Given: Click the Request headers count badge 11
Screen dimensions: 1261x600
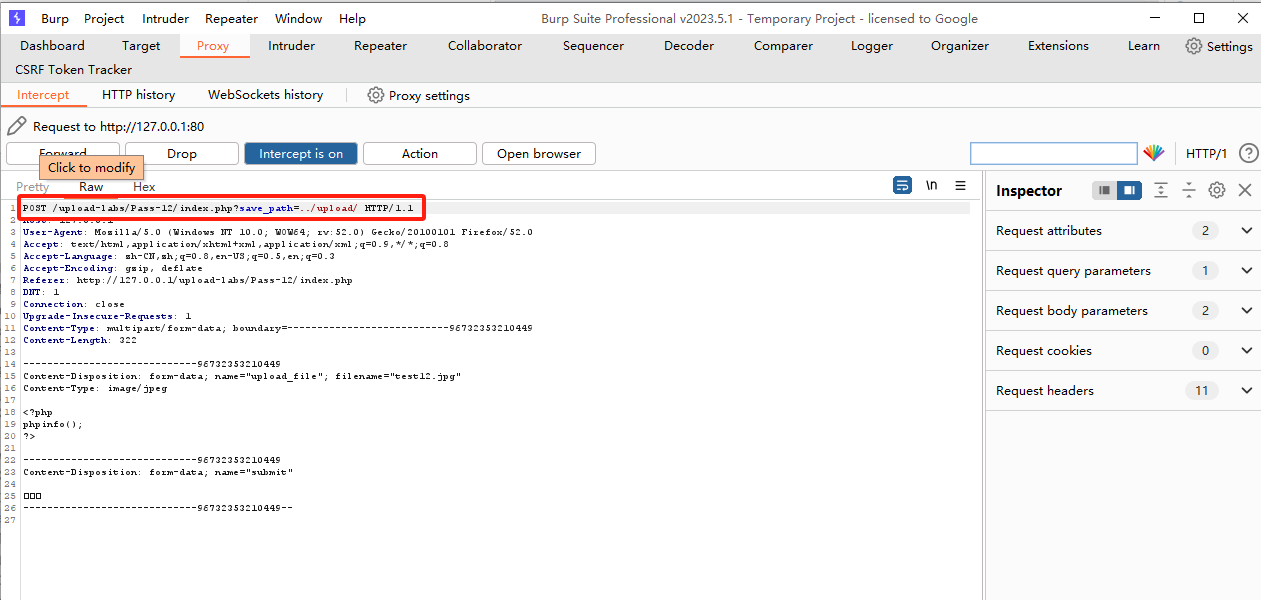Looking at the screenshot, I should pyautogui.click(x=1202, y=390).
